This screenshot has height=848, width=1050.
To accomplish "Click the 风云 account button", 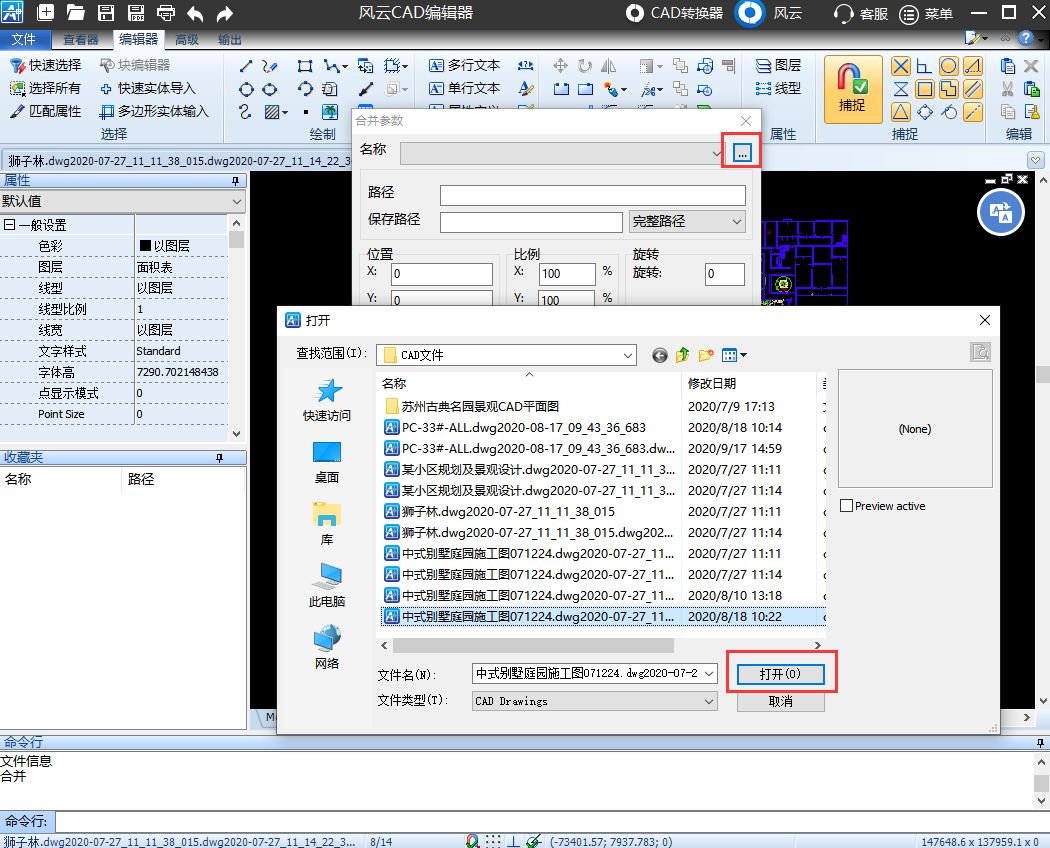I will (769, 13).
